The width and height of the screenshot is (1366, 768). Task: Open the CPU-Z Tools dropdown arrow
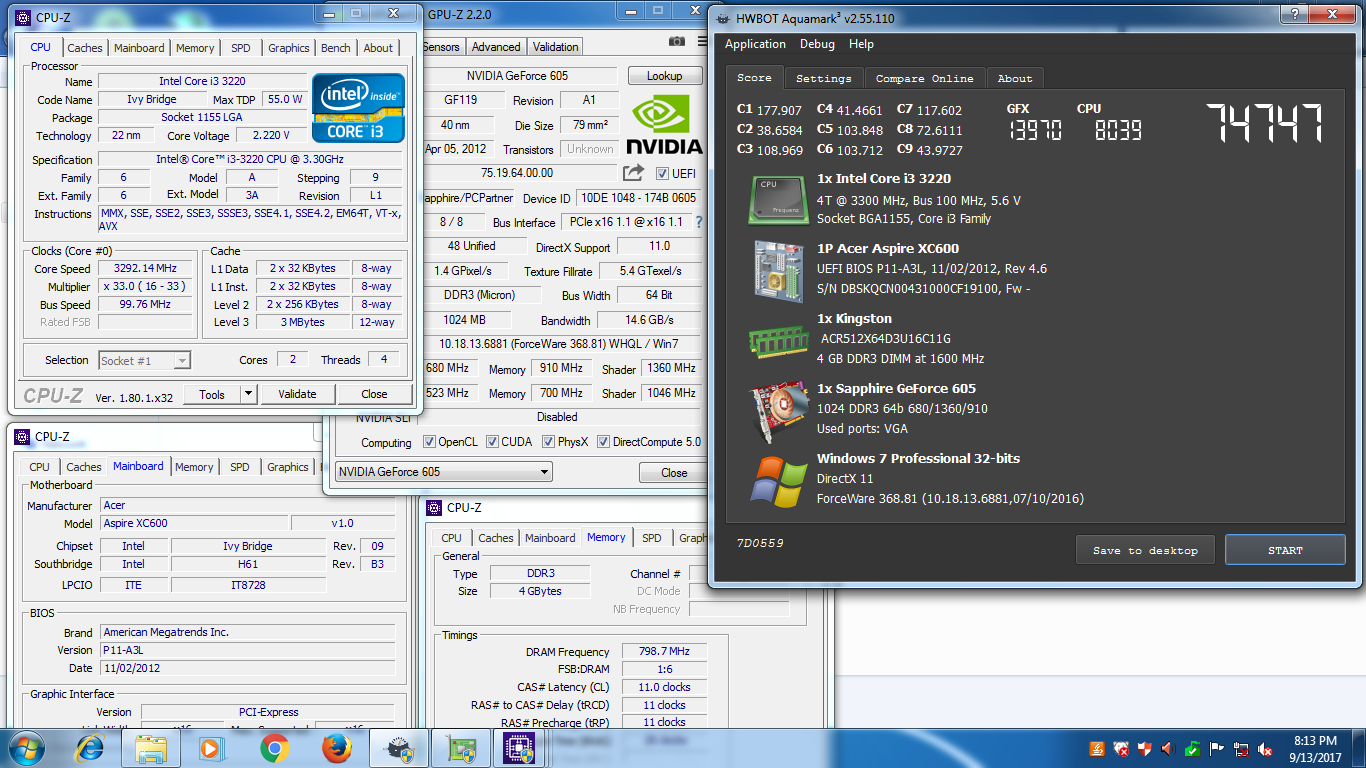pyautogui.click(x=248, y=394)
